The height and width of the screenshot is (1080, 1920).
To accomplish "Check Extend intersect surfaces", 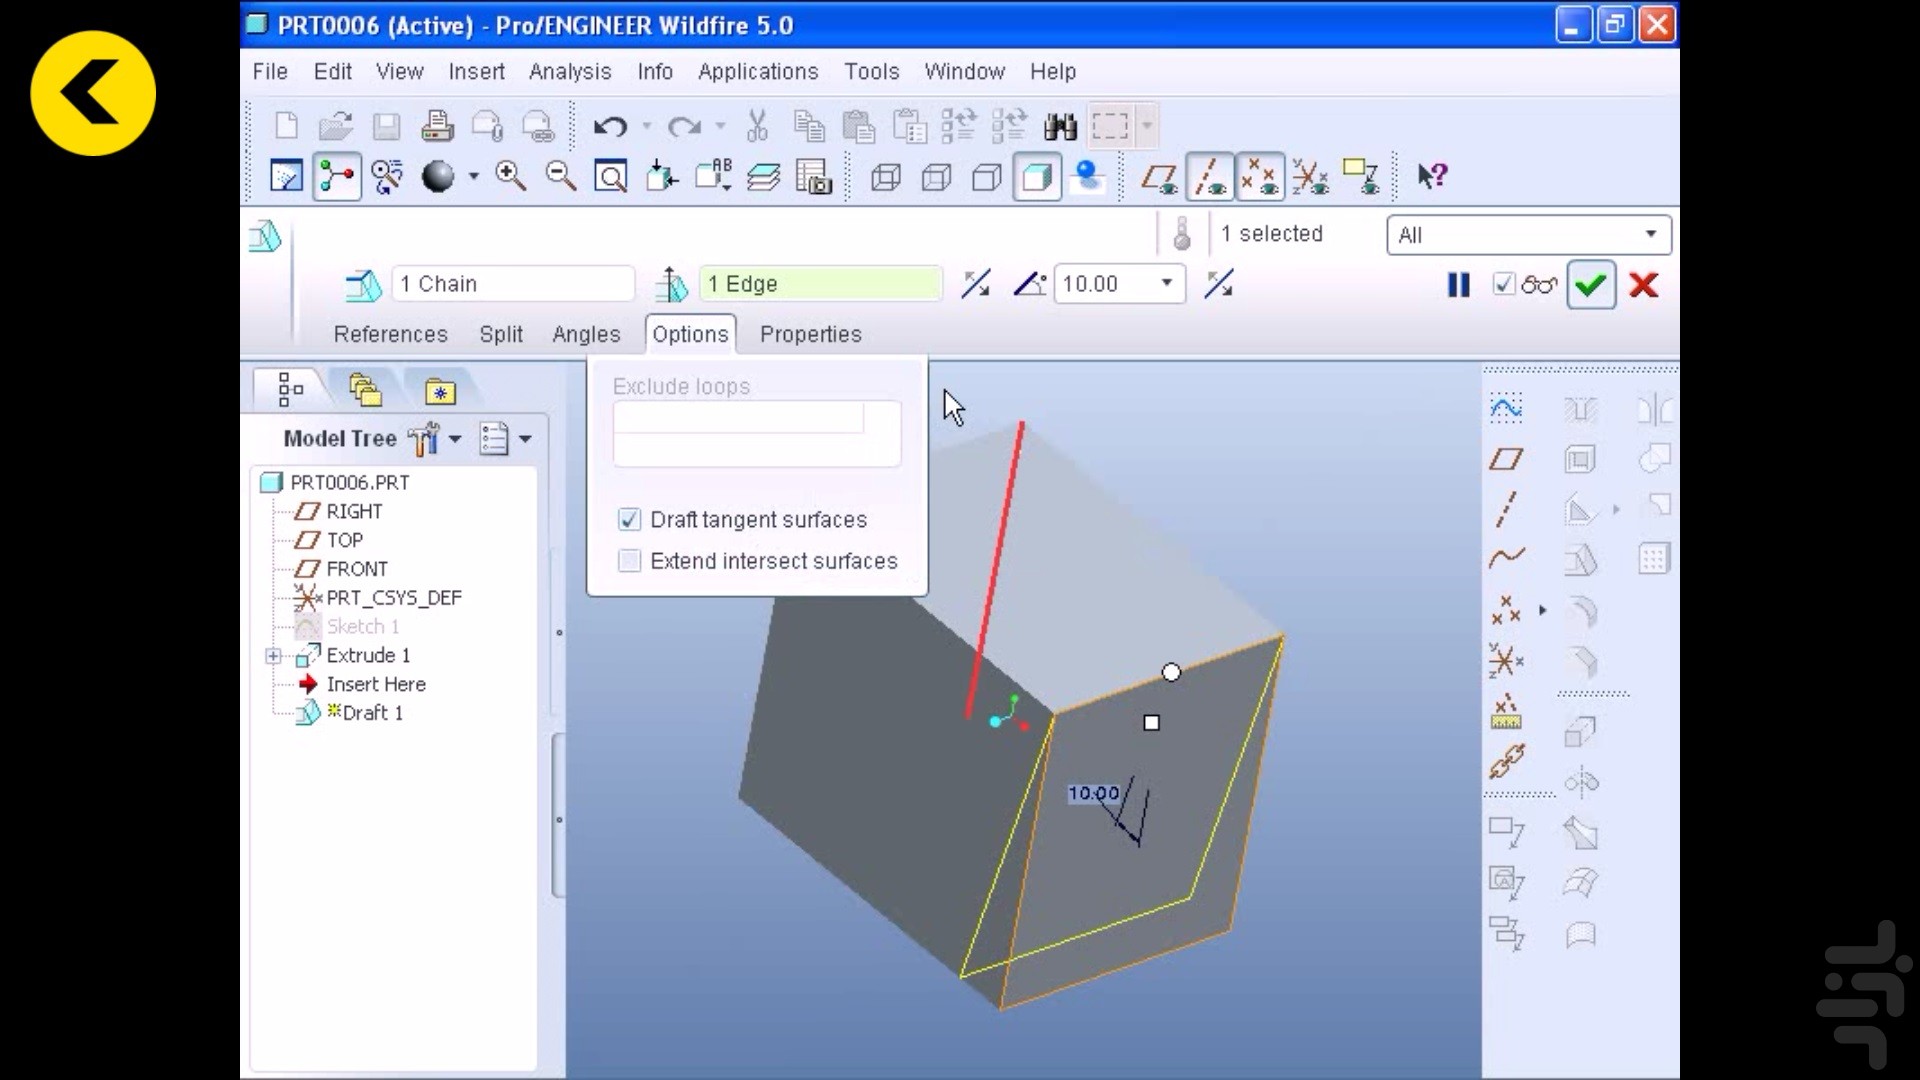I will click(629, 561).
